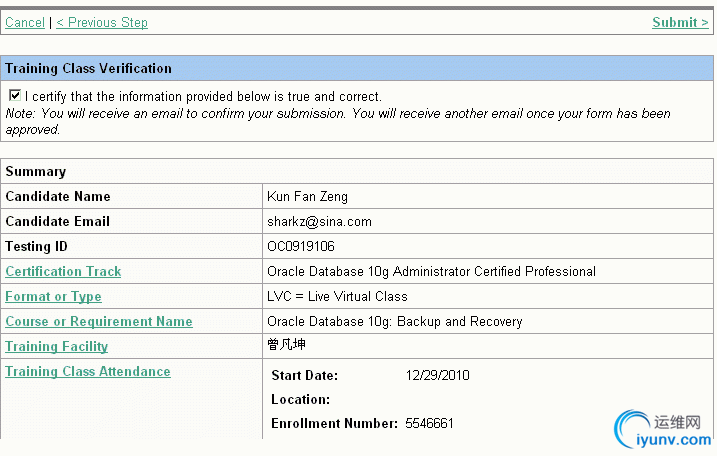Open the Training Class Attendance link
717x456 pixels.
pos(88,371)
